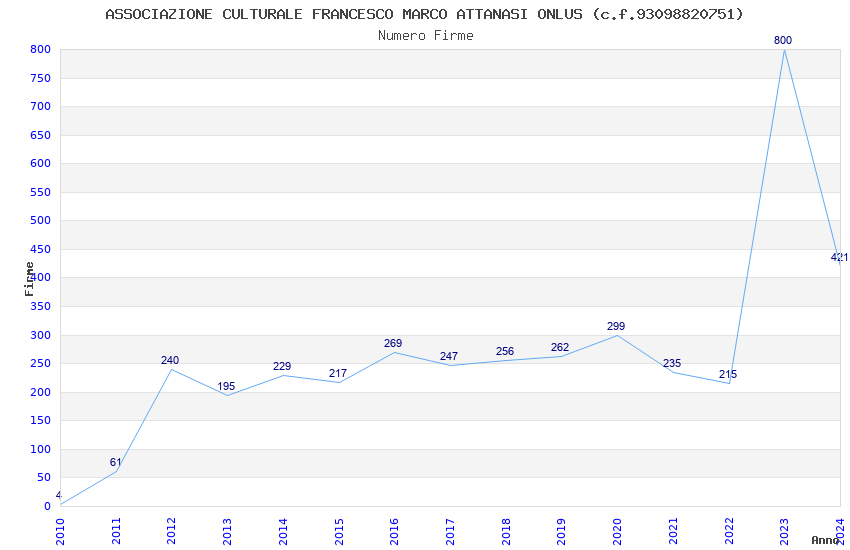
Task: Click the 50 y-axis tick label
Action: click(x=44, y=477)
